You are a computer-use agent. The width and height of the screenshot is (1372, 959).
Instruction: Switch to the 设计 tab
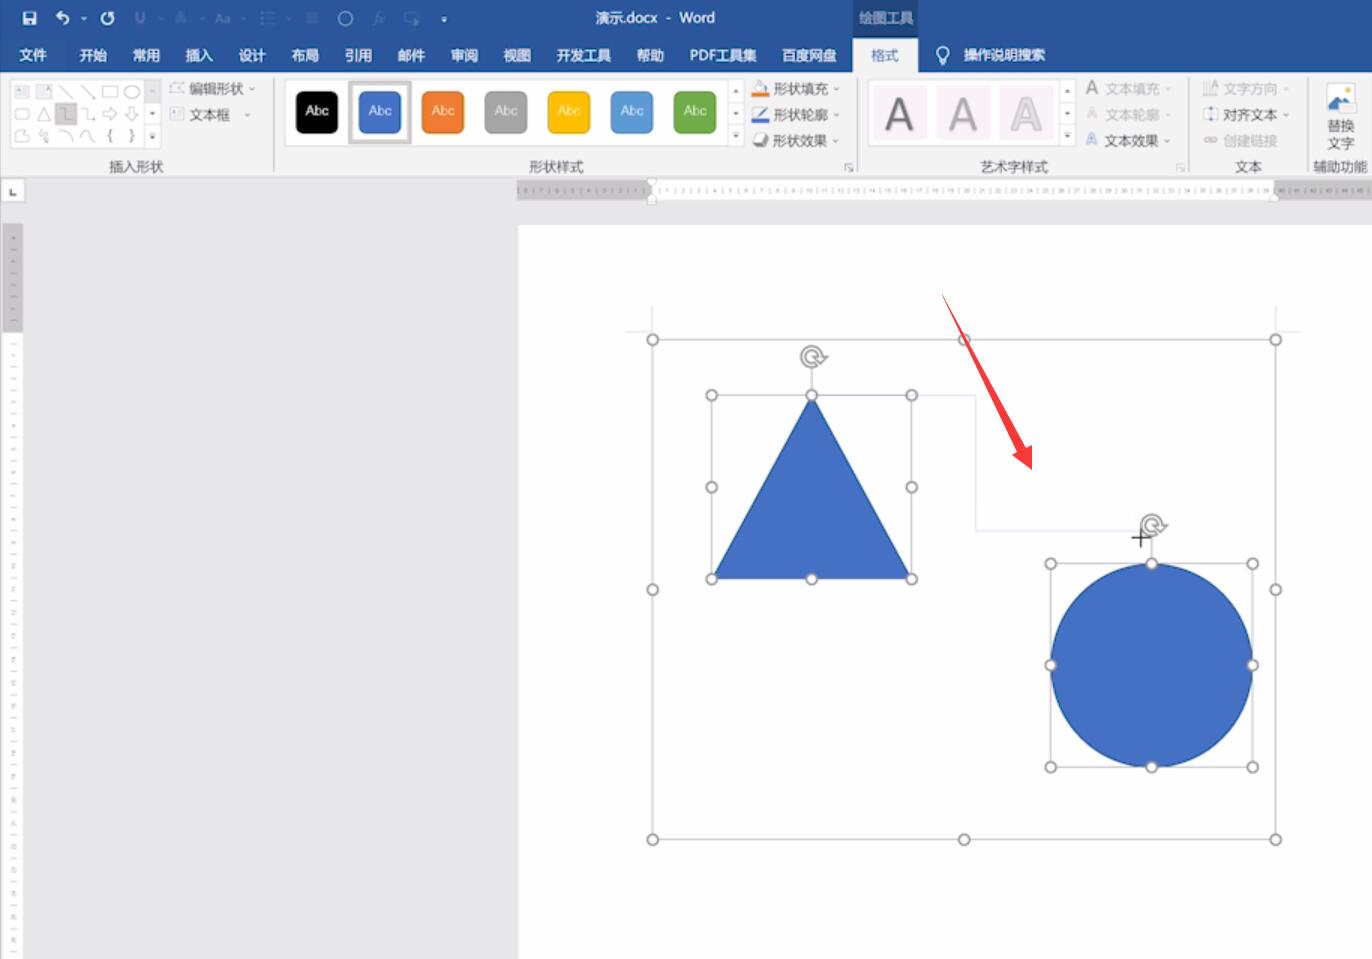[252, 55]
